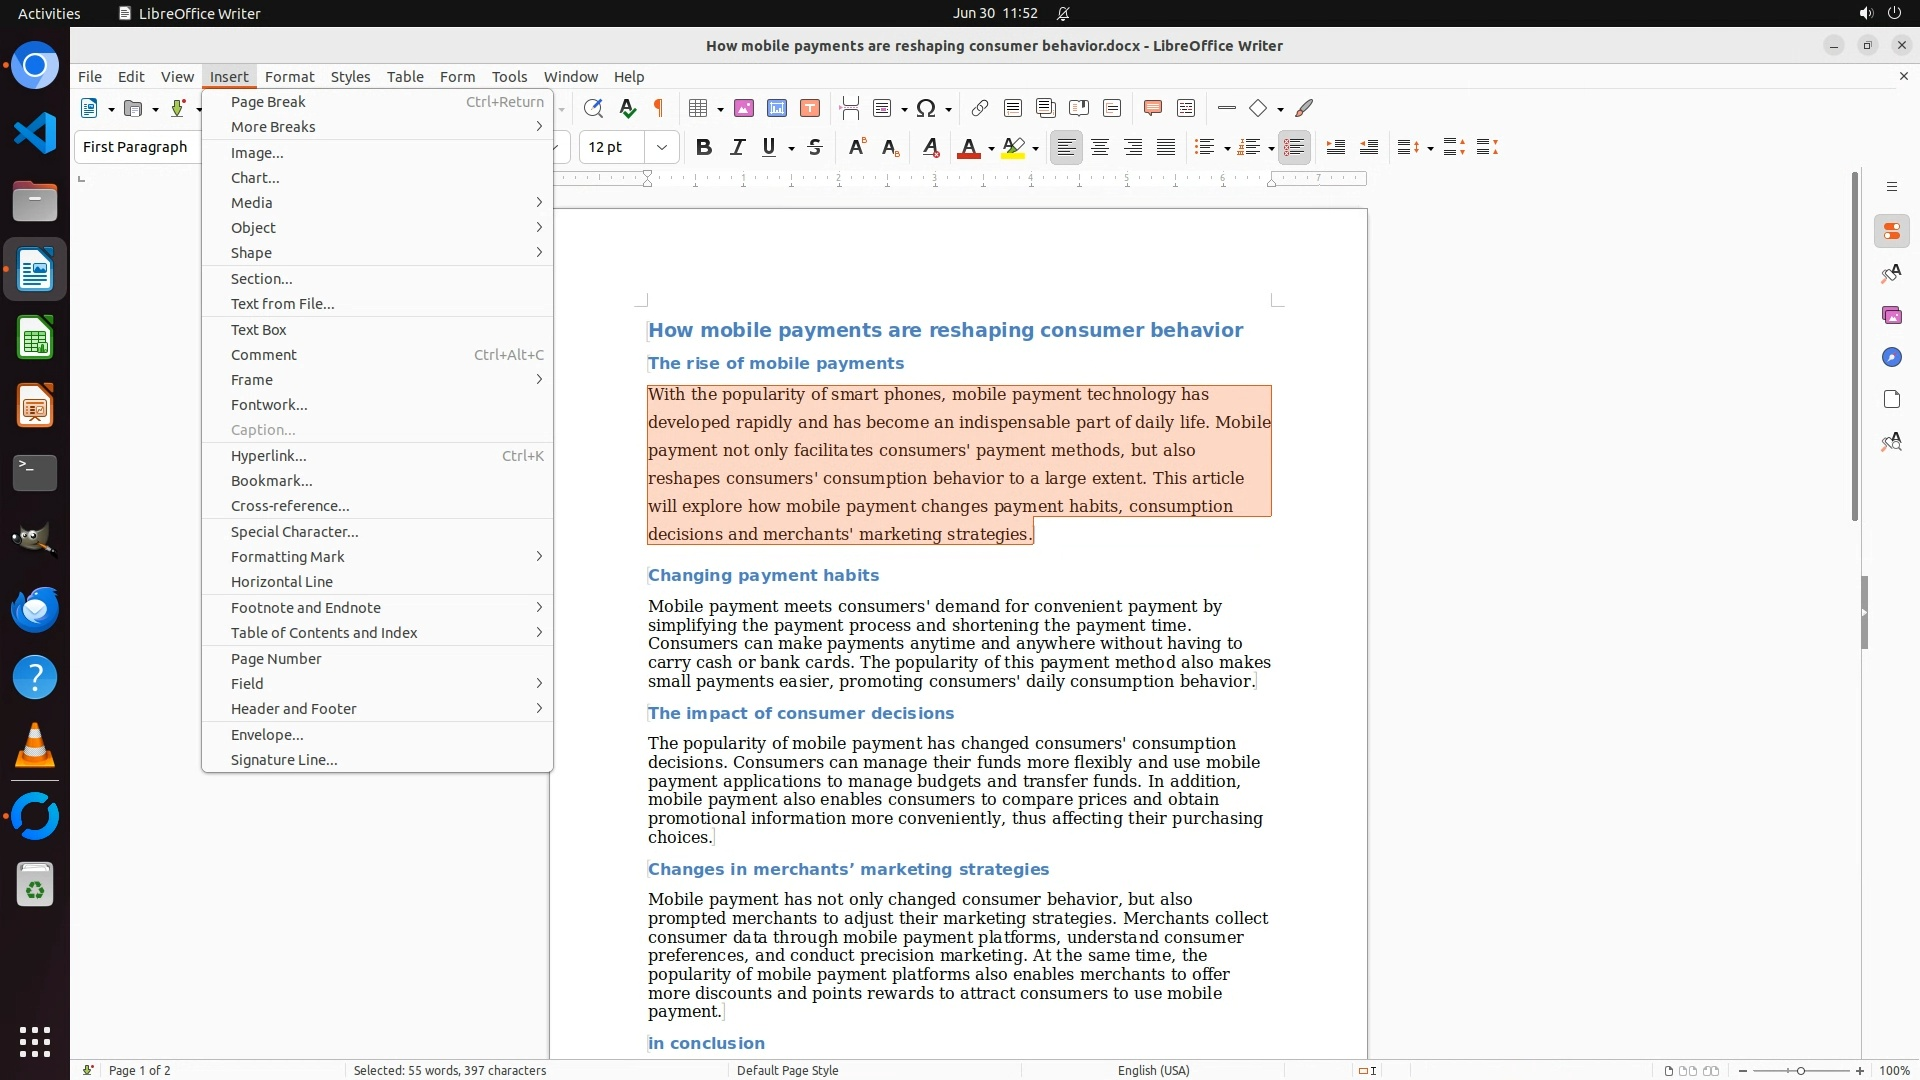Expand the font color dropdown arrow
The height and width of the screenshot is (1080, 1920).
(x=991, y=149)
